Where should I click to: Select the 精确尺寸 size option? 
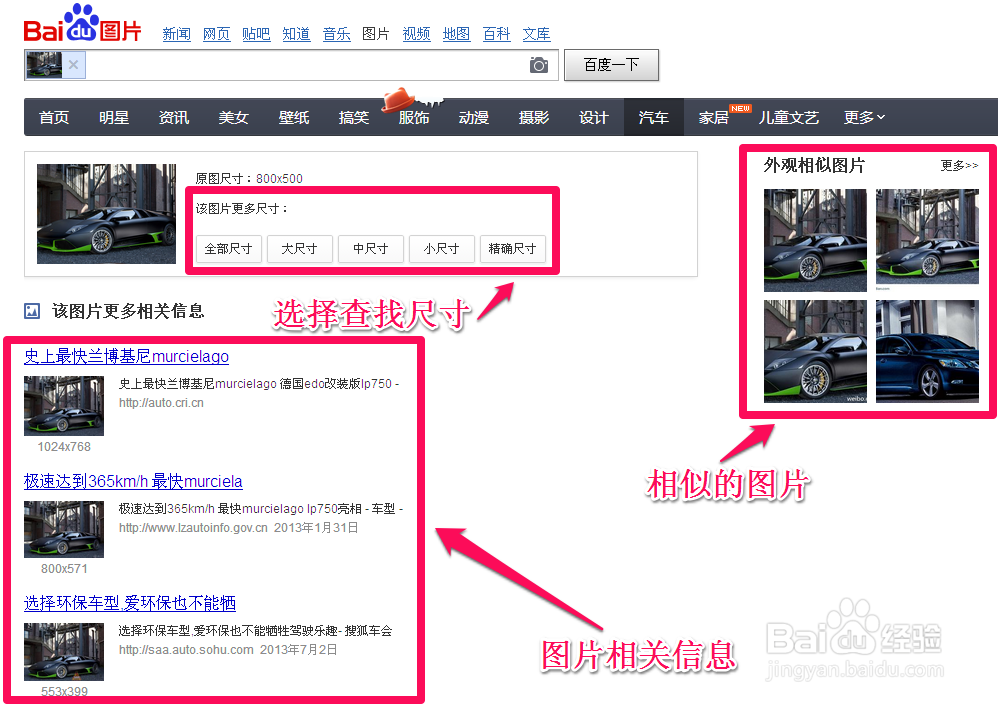(x=512, y=249)
